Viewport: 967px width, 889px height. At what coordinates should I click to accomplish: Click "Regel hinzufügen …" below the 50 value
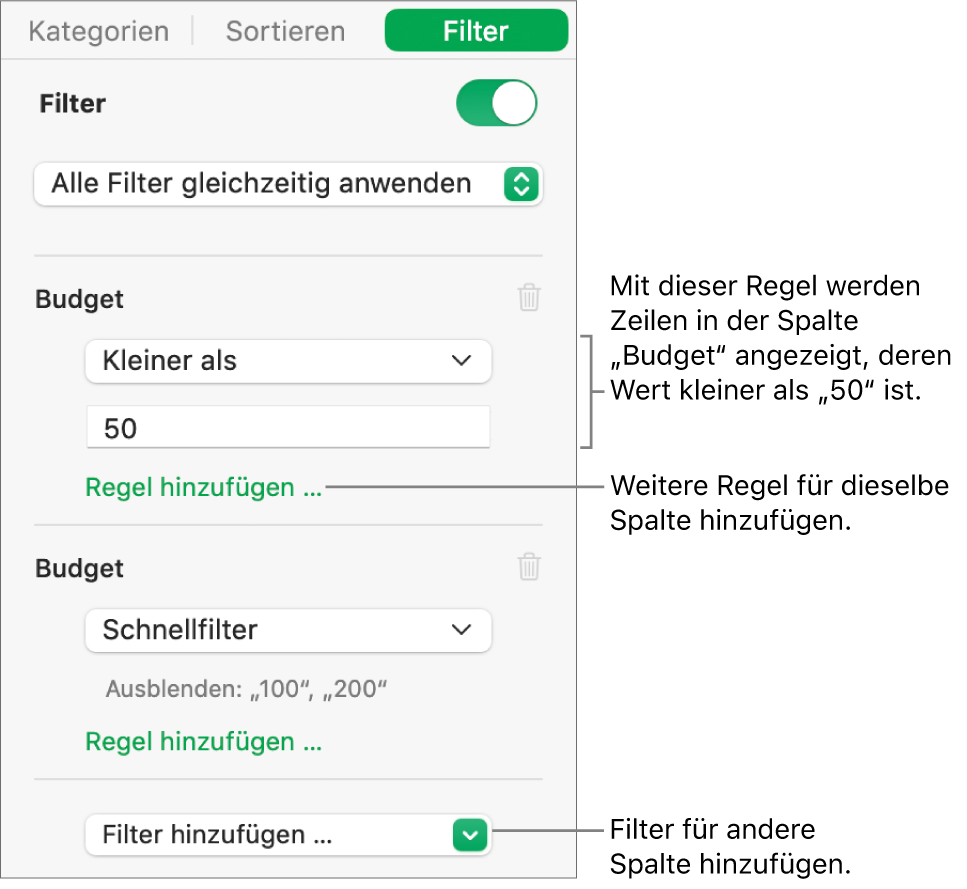(204, 488)
